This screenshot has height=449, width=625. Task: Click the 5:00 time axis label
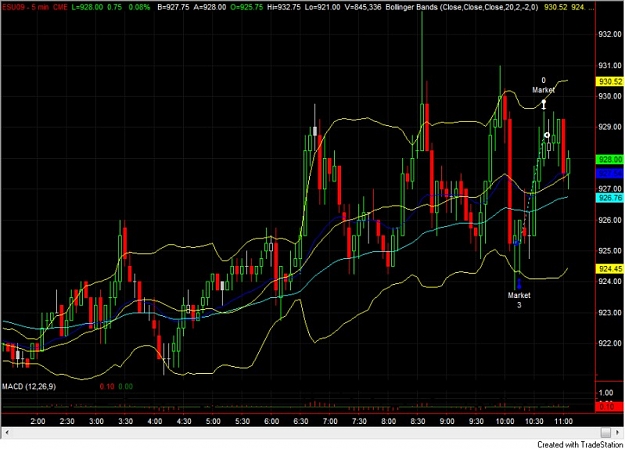213,421
